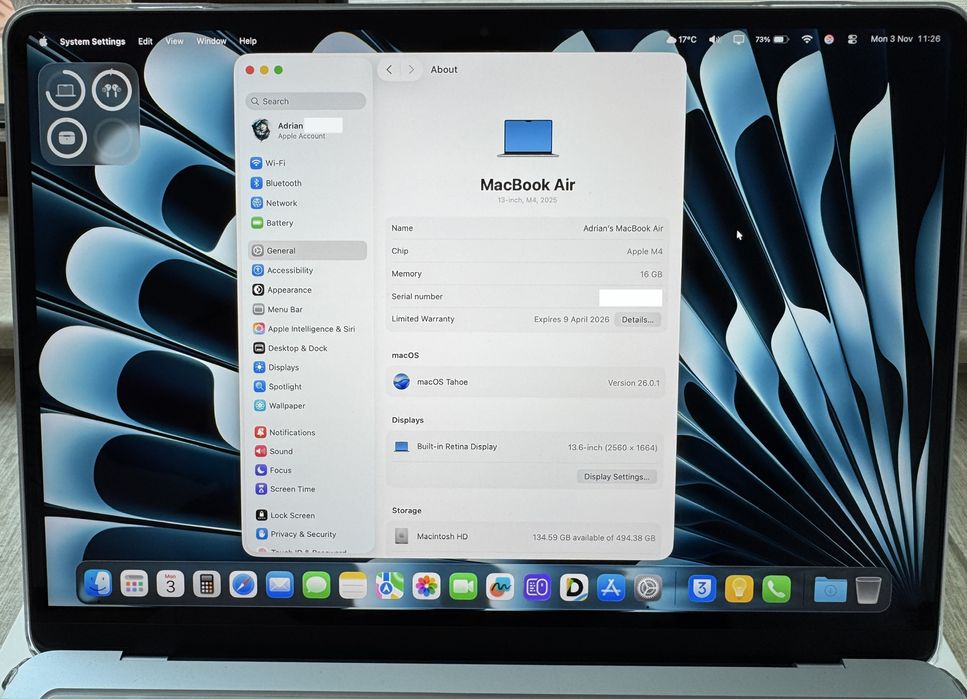Open the Phone app from the Dock
Image resolution: width=967 pixels, height=699 pixels.
(x=776, y=589)
